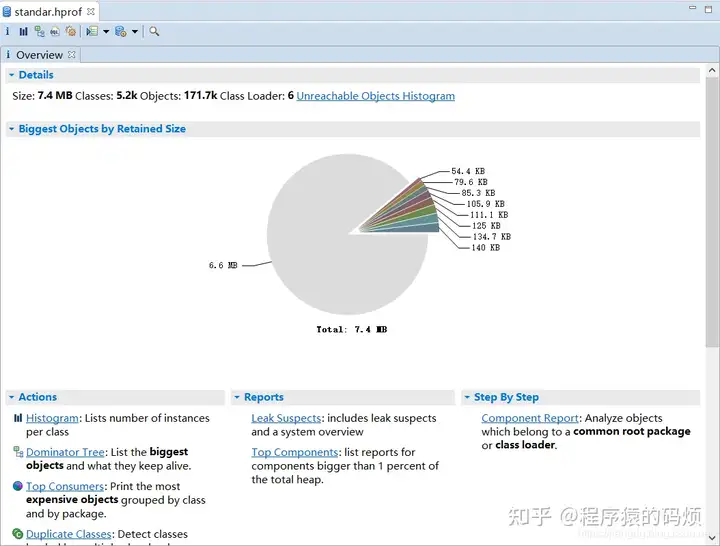Click the Top Consumers globe icon
This screenshot has width=720, height=546.
(18, 486)
